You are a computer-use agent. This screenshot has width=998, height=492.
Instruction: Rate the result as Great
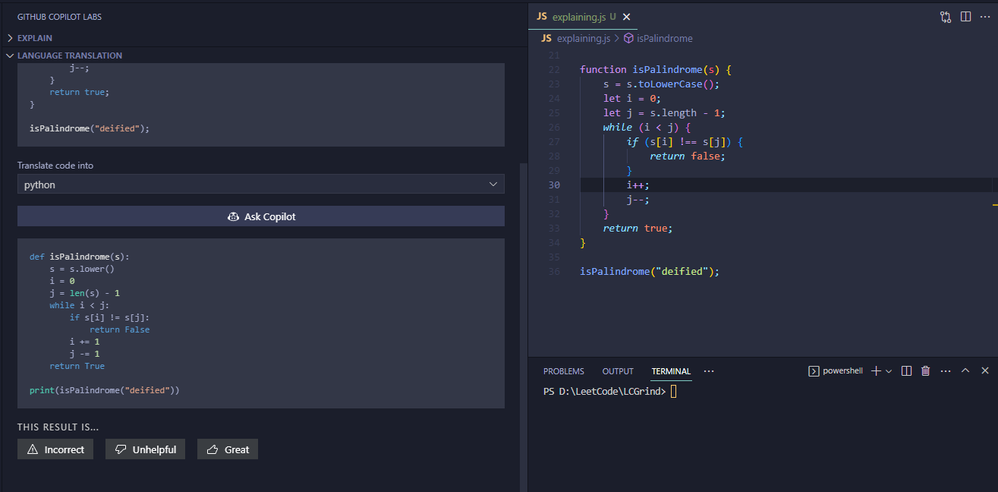click(x=227, y=449)
